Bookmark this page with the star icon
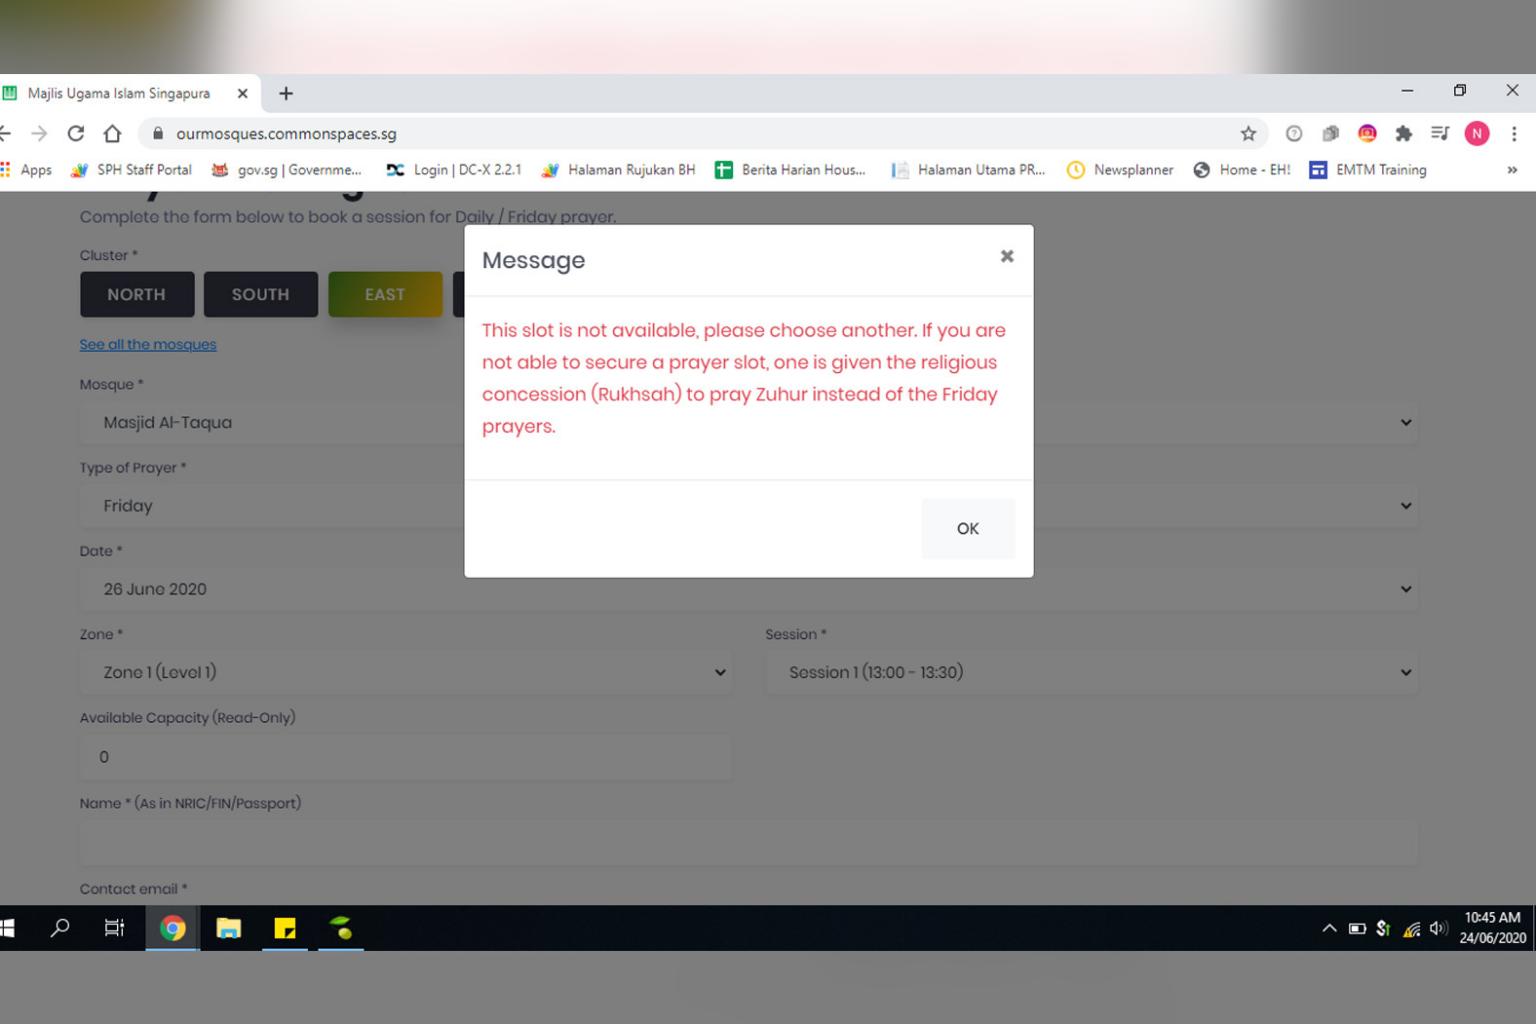This screenshot has height=1024, width=1536. point(1248,133)
